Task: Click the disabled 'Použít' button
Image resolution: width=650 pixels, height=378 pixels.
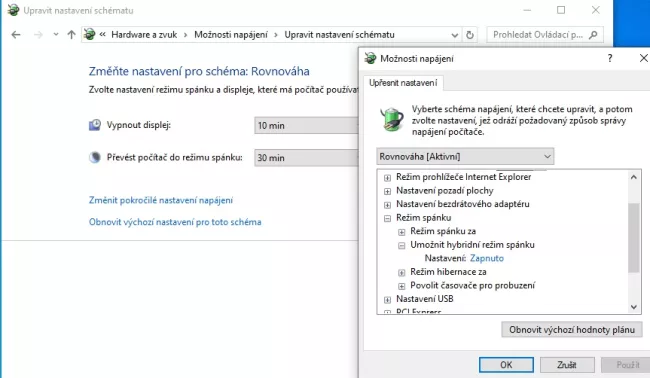Action: (x=627, y=365)
